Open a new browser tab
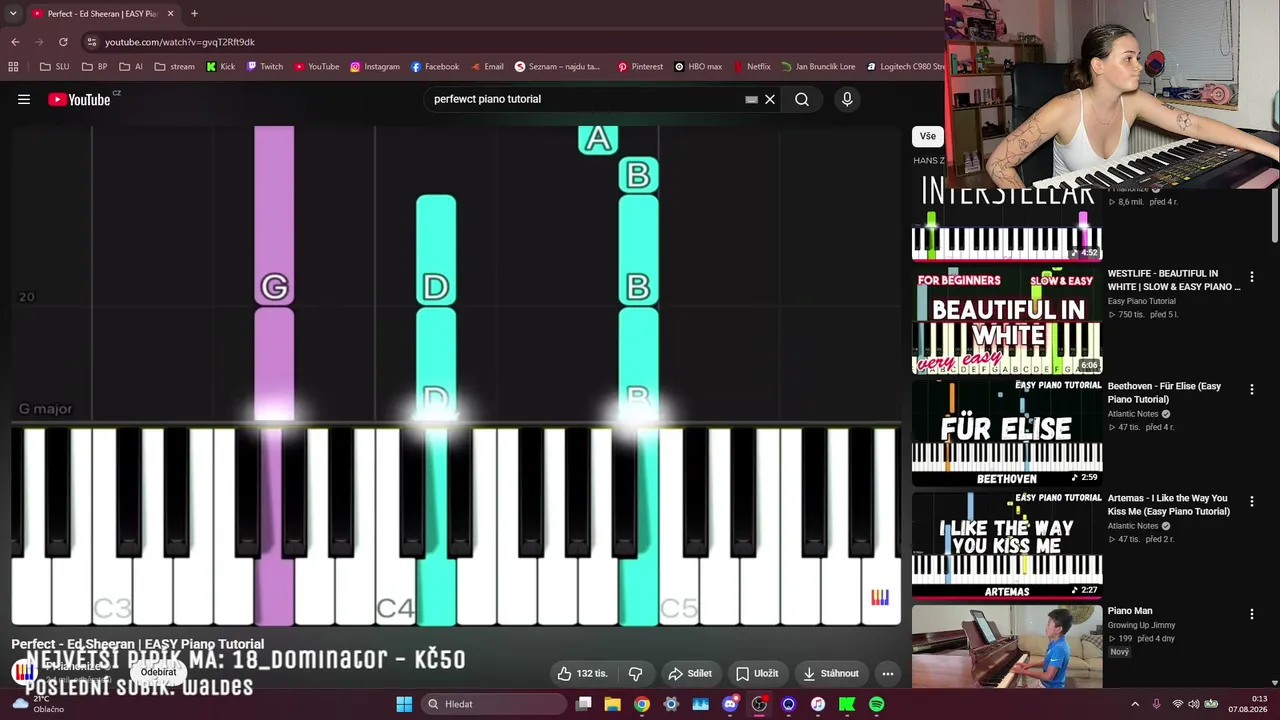 [194, 14]
